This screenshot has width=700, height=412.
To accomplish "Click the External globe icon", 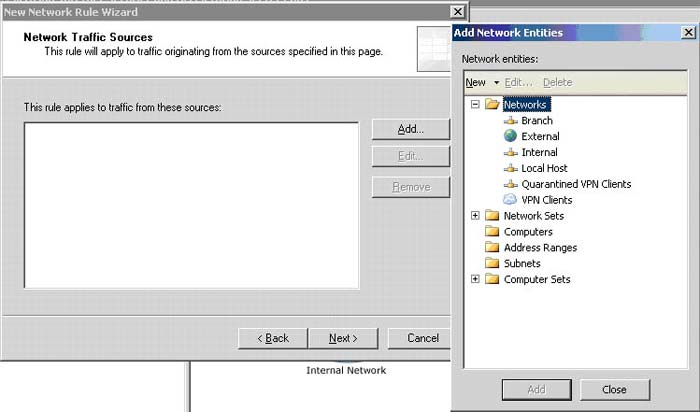I will click(x=510, y=136).
